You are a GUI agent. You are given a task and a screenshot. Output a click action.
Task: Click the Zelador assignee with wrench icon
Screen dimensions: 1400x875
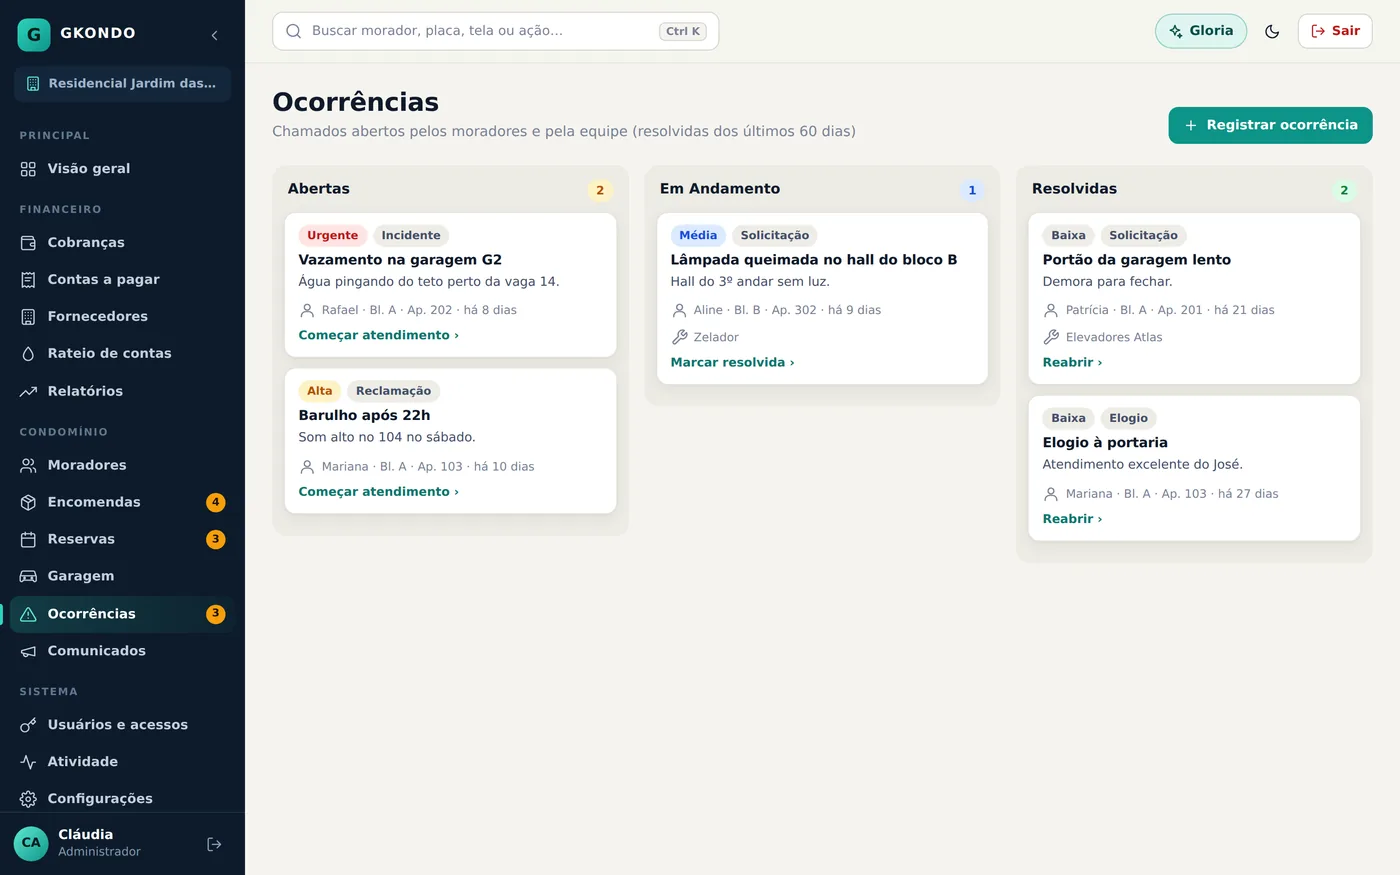point(705,337)
